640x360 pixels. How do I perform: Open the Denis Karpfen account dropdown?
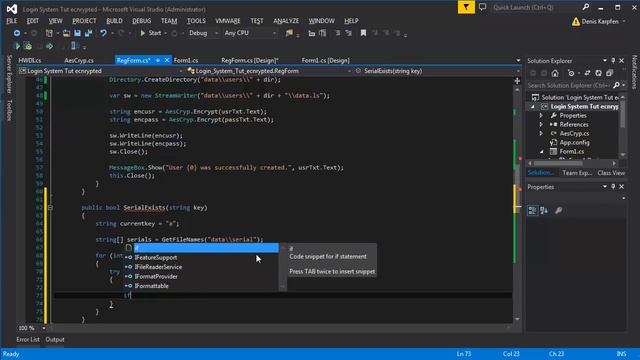pyautogui.click(x=599, y=21)
